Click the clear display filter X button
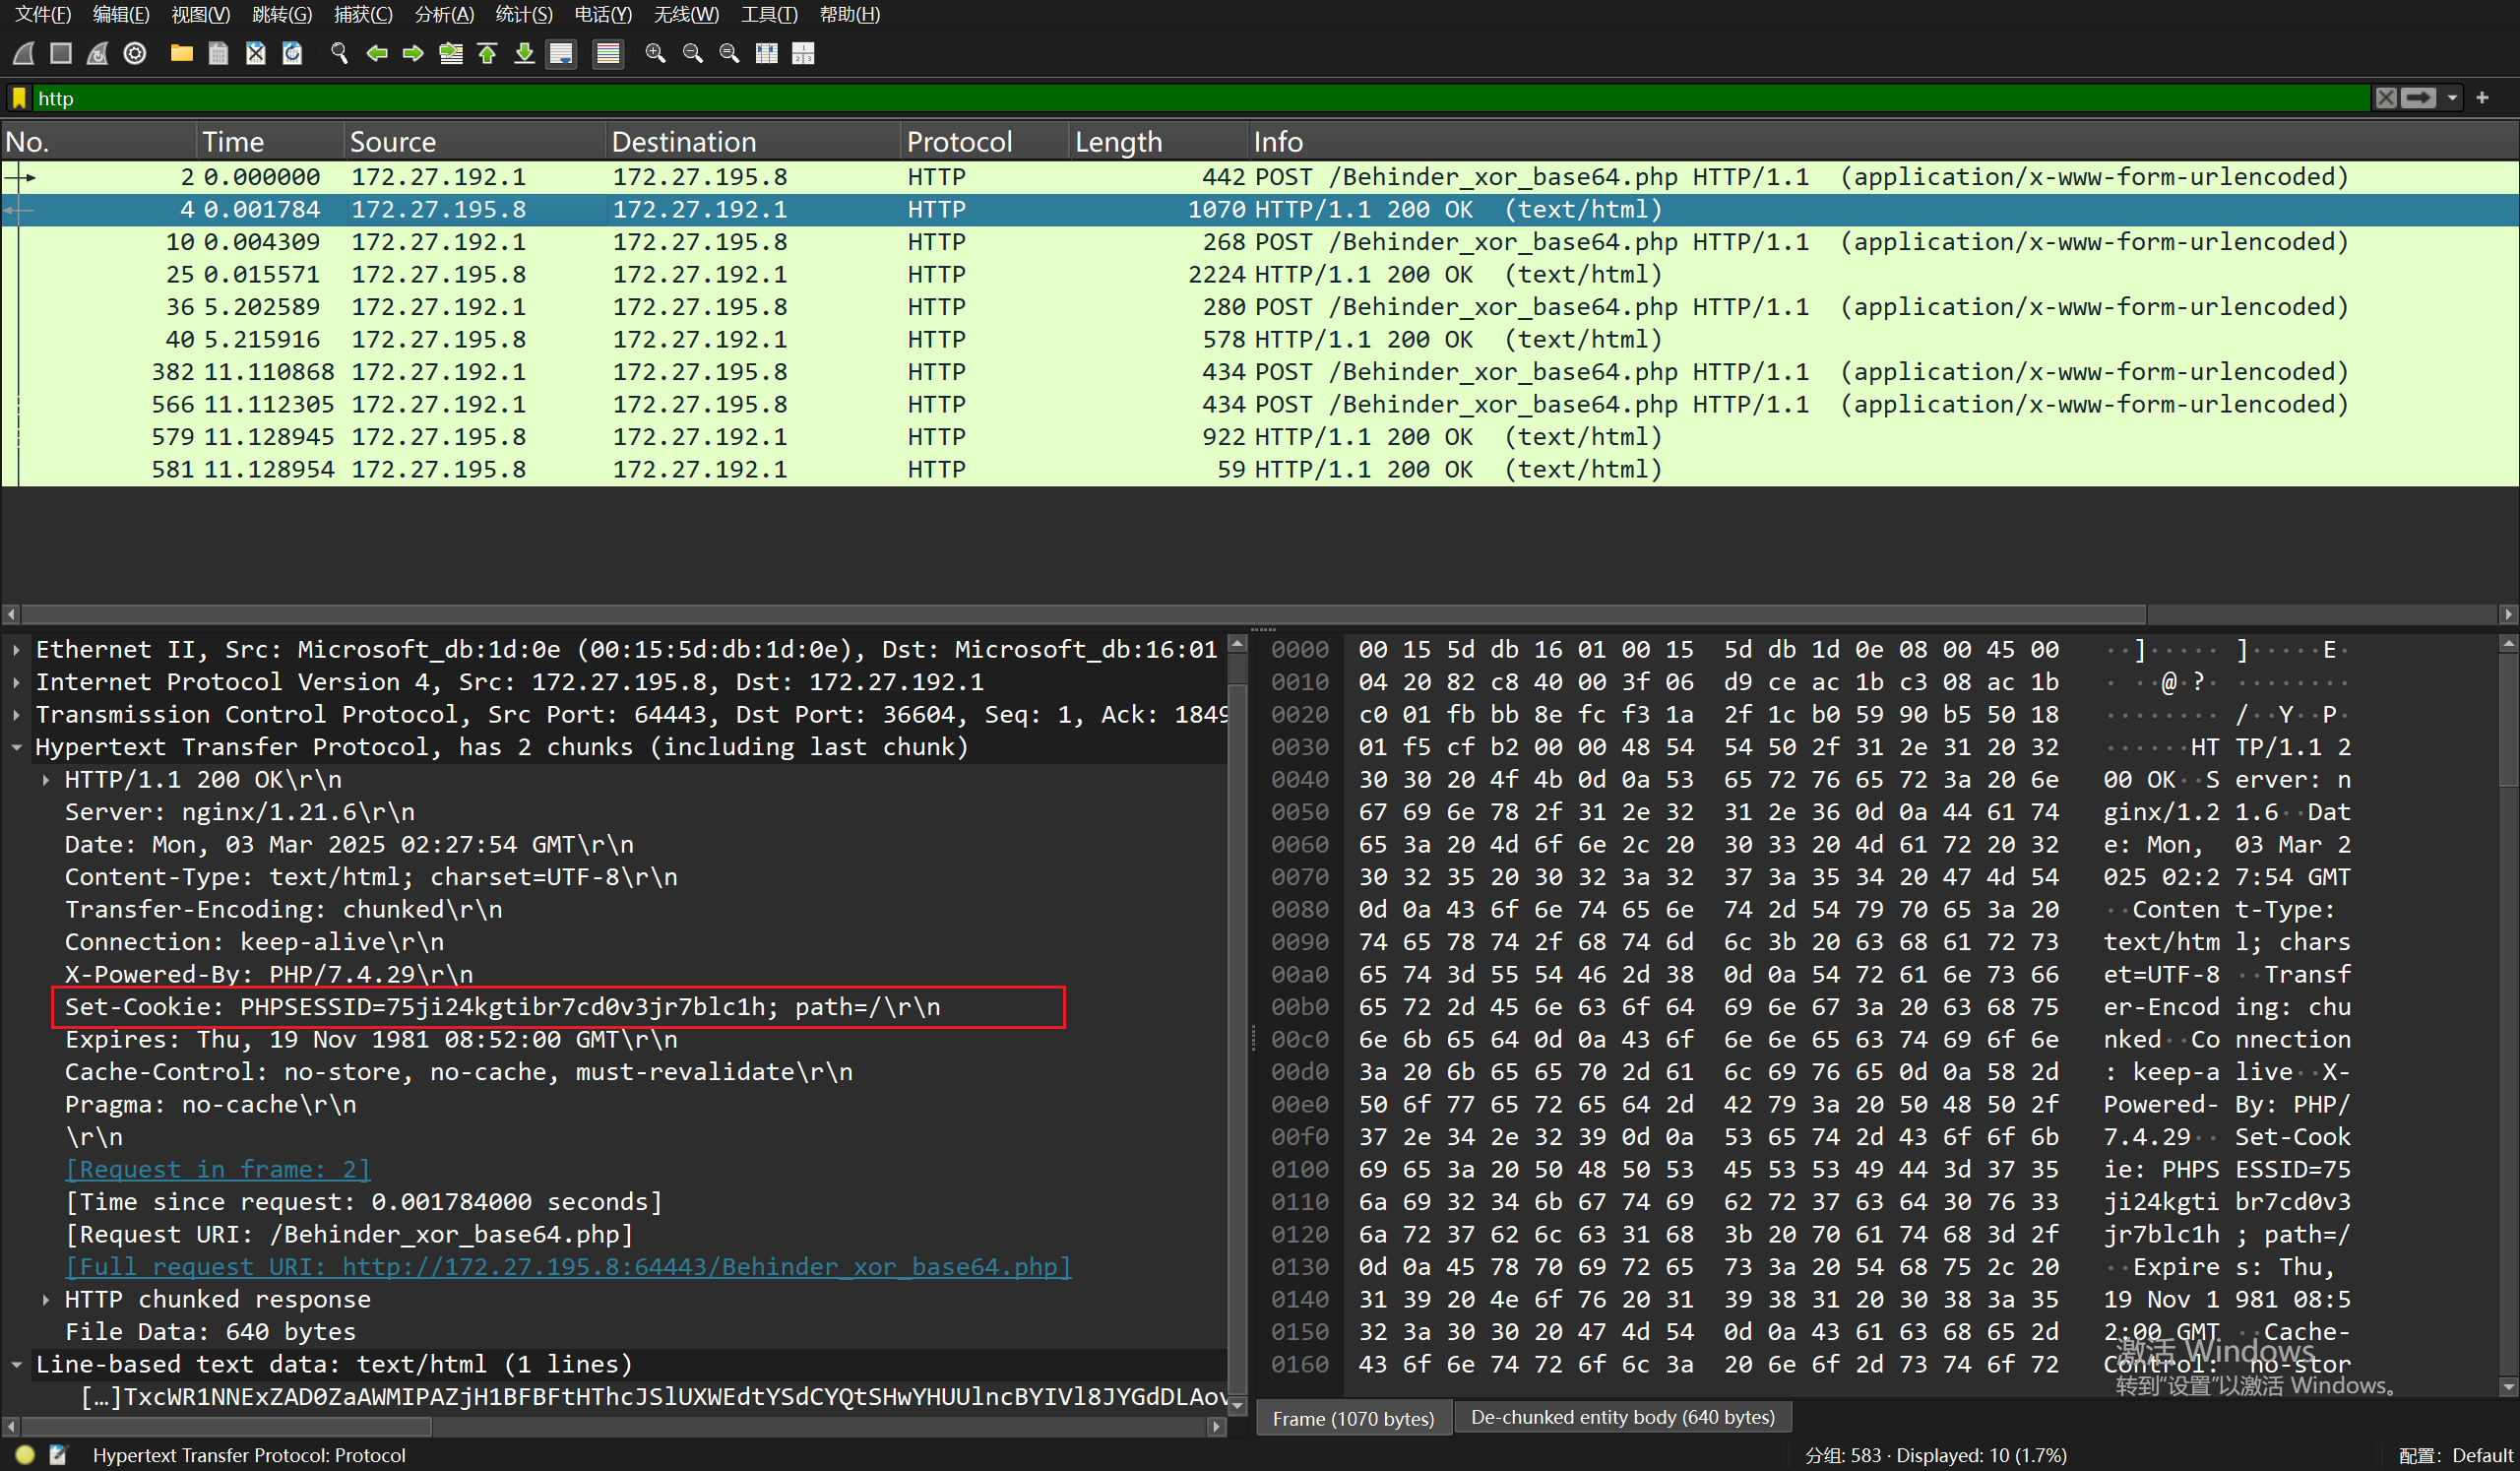The height and width of the screenshot is (1471, 2520). (x=2385, y=98)
